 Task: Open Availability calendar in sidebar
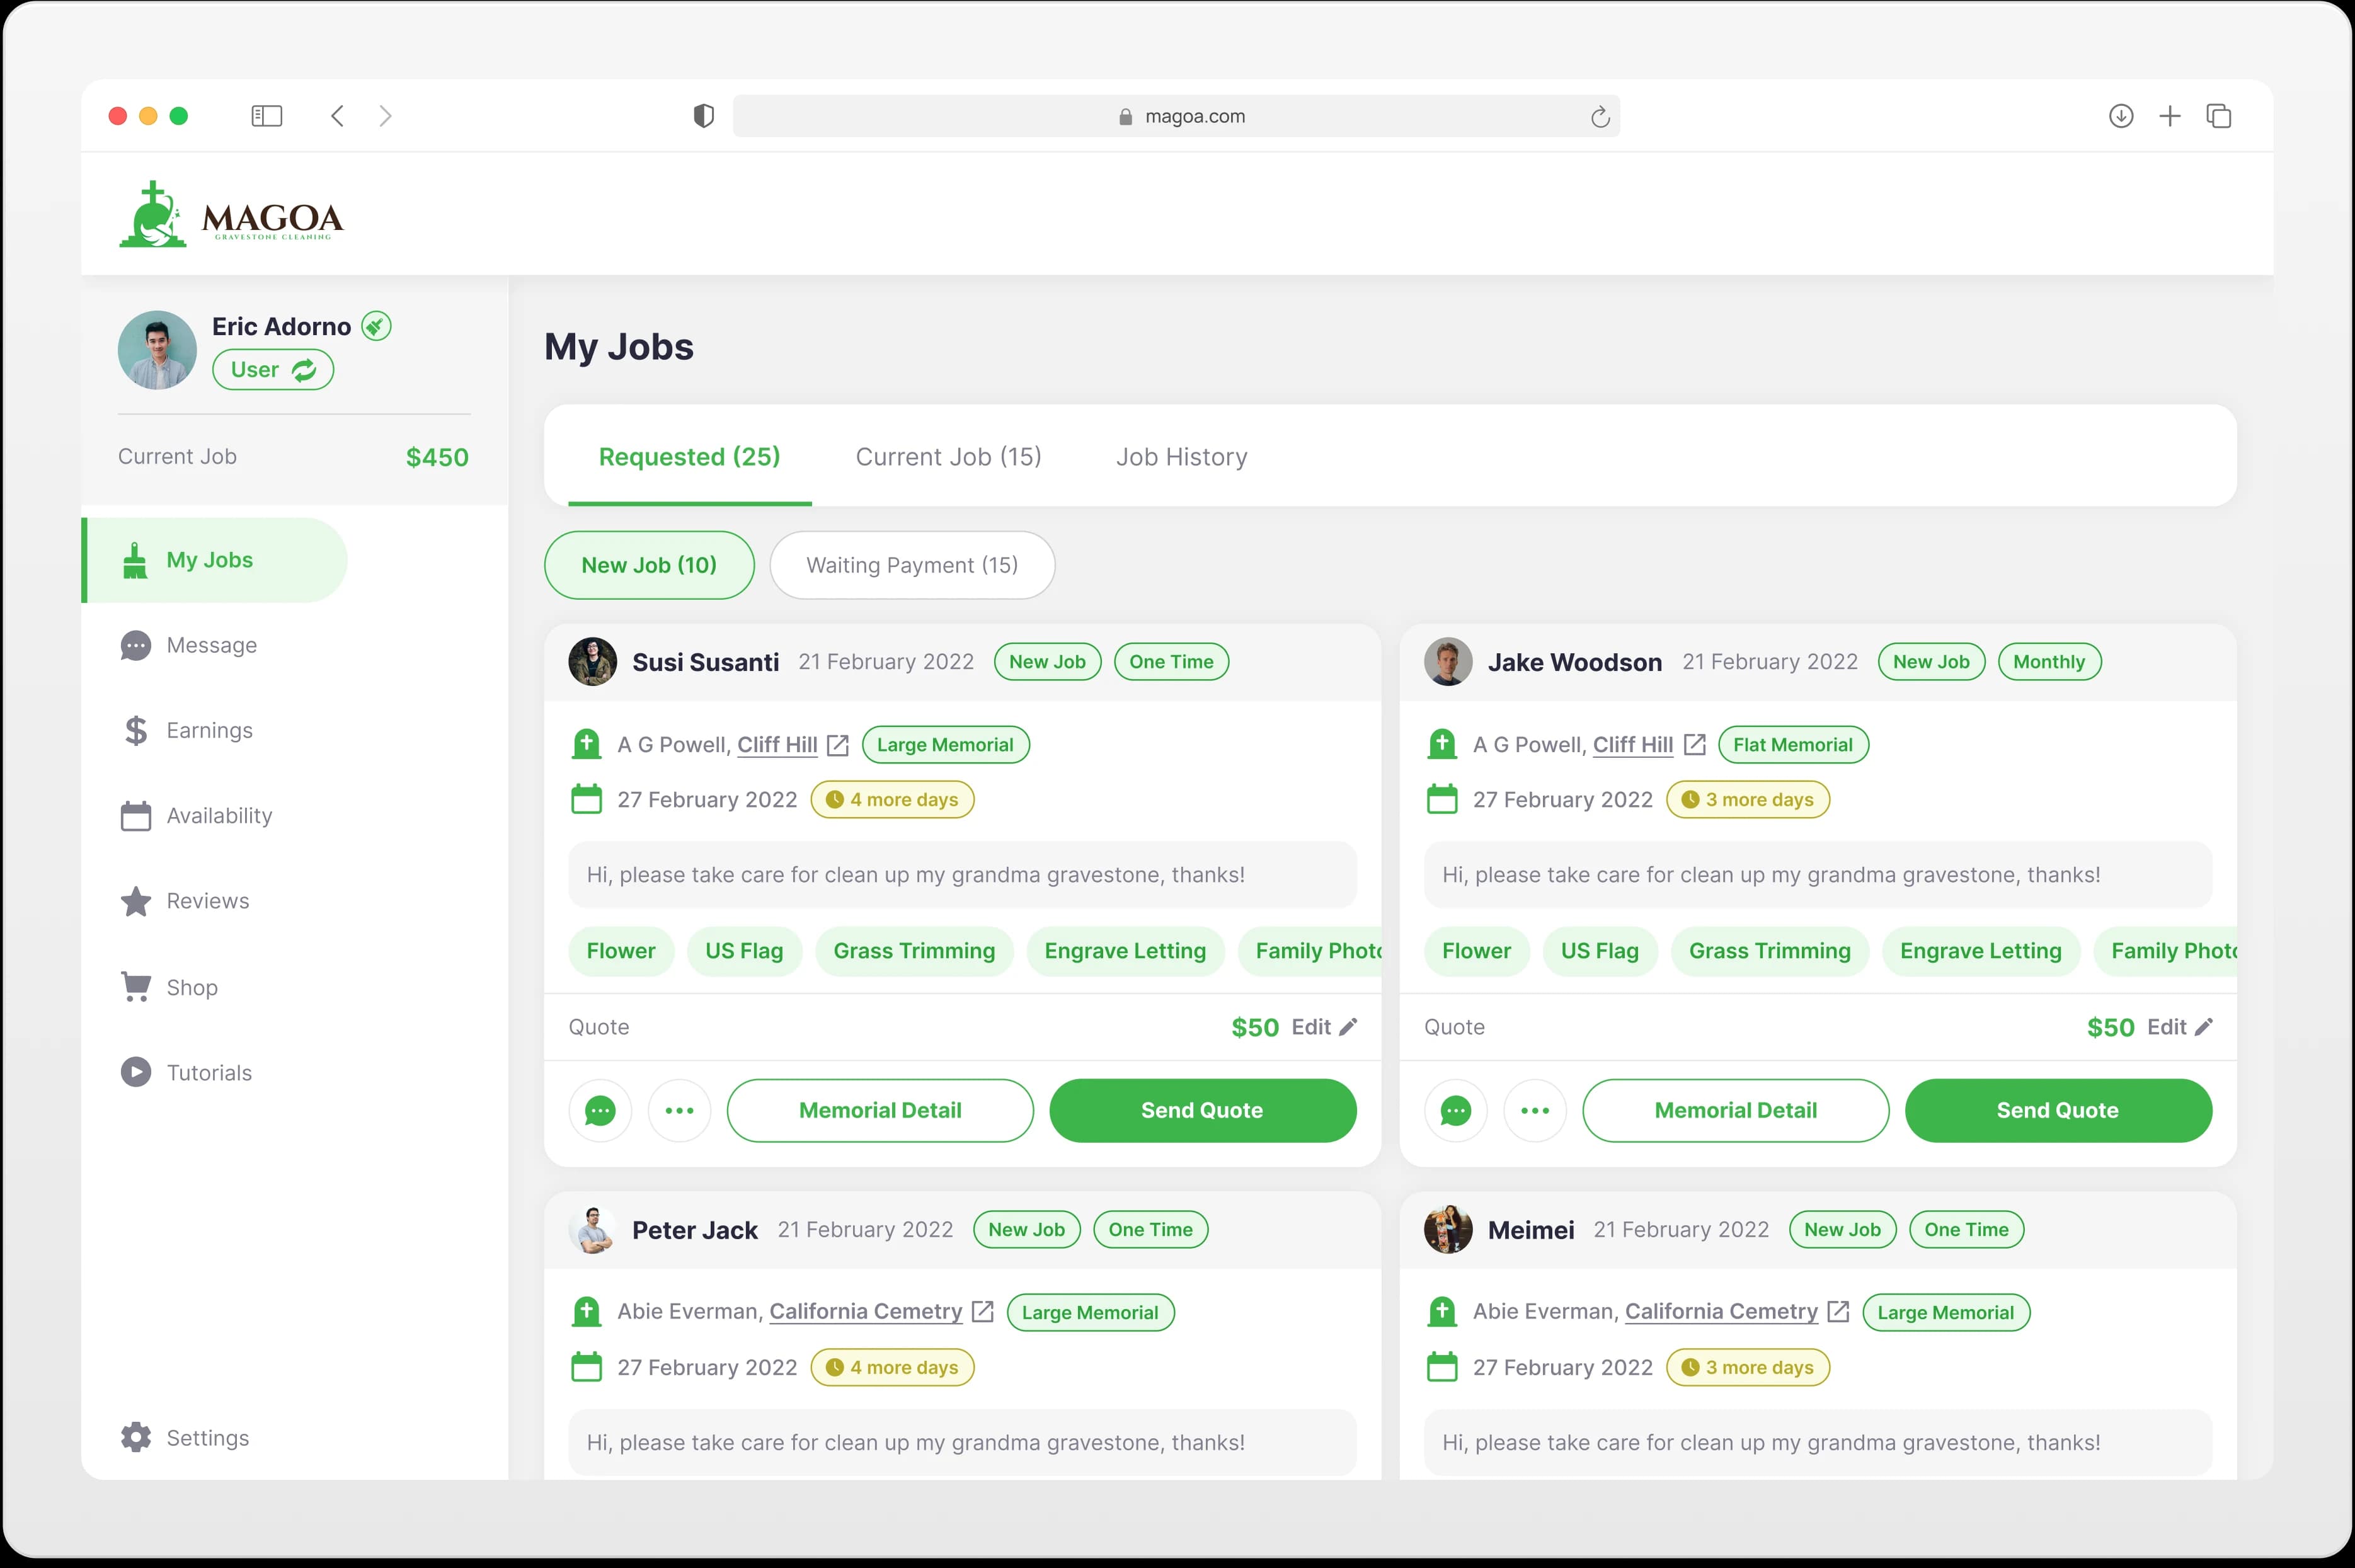click(219, 815)
